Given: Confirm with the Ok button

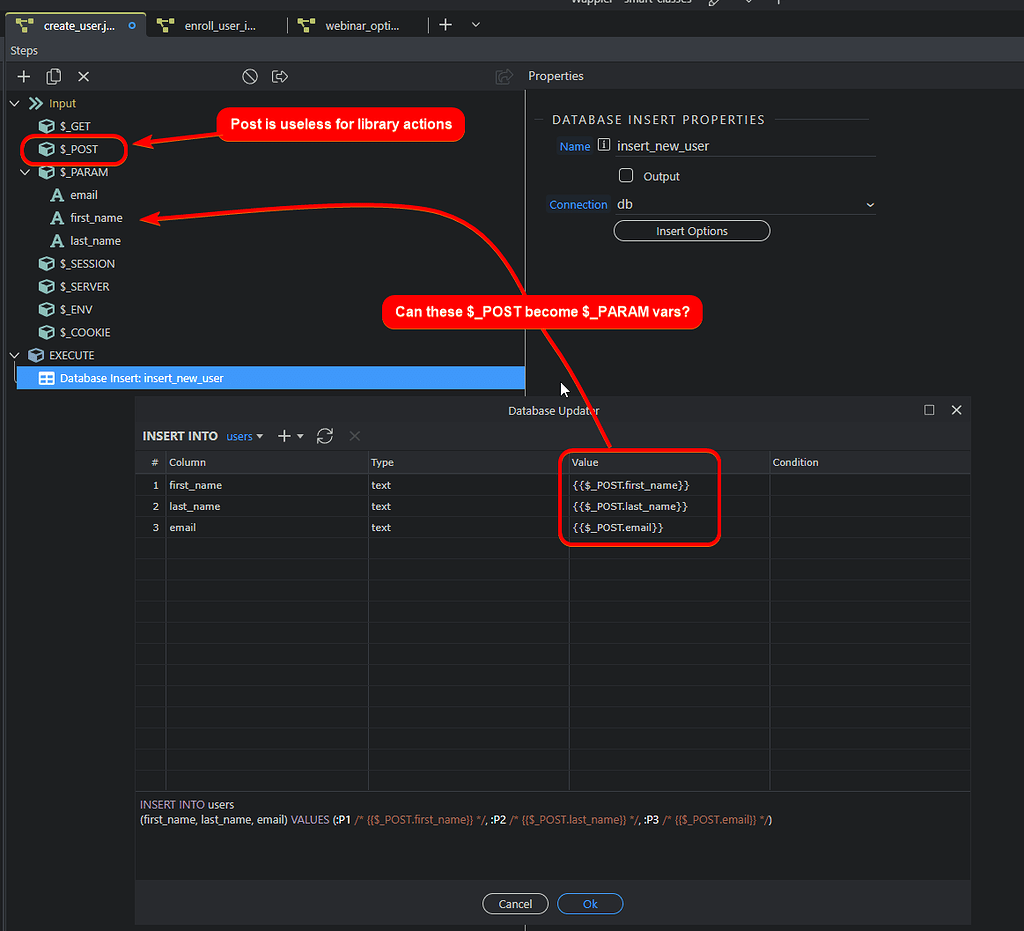Looking at the screenshot, I should (590, 903).
